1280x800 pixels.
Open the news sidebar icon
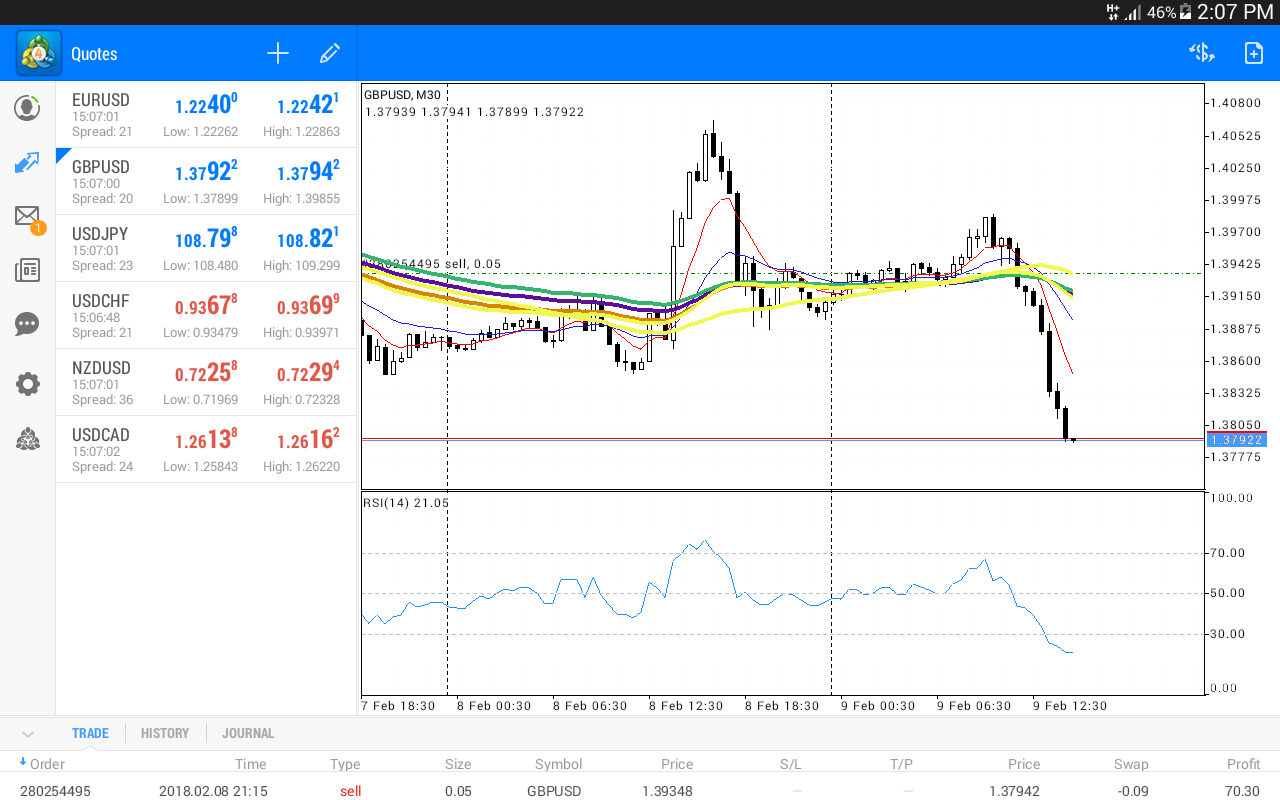27,270
